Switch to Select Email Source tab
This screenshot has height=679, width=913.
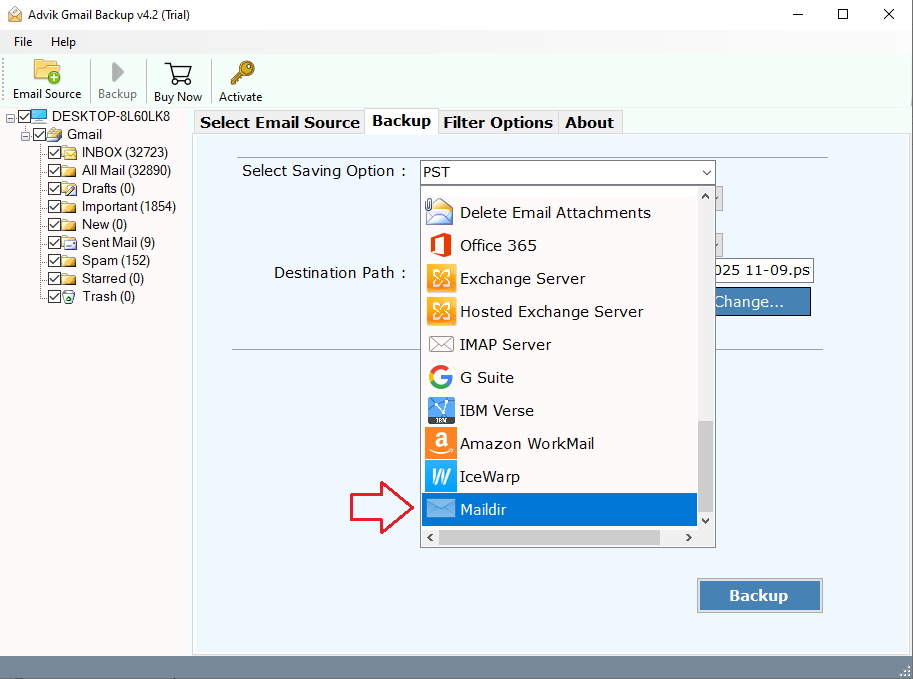(280, 122)
